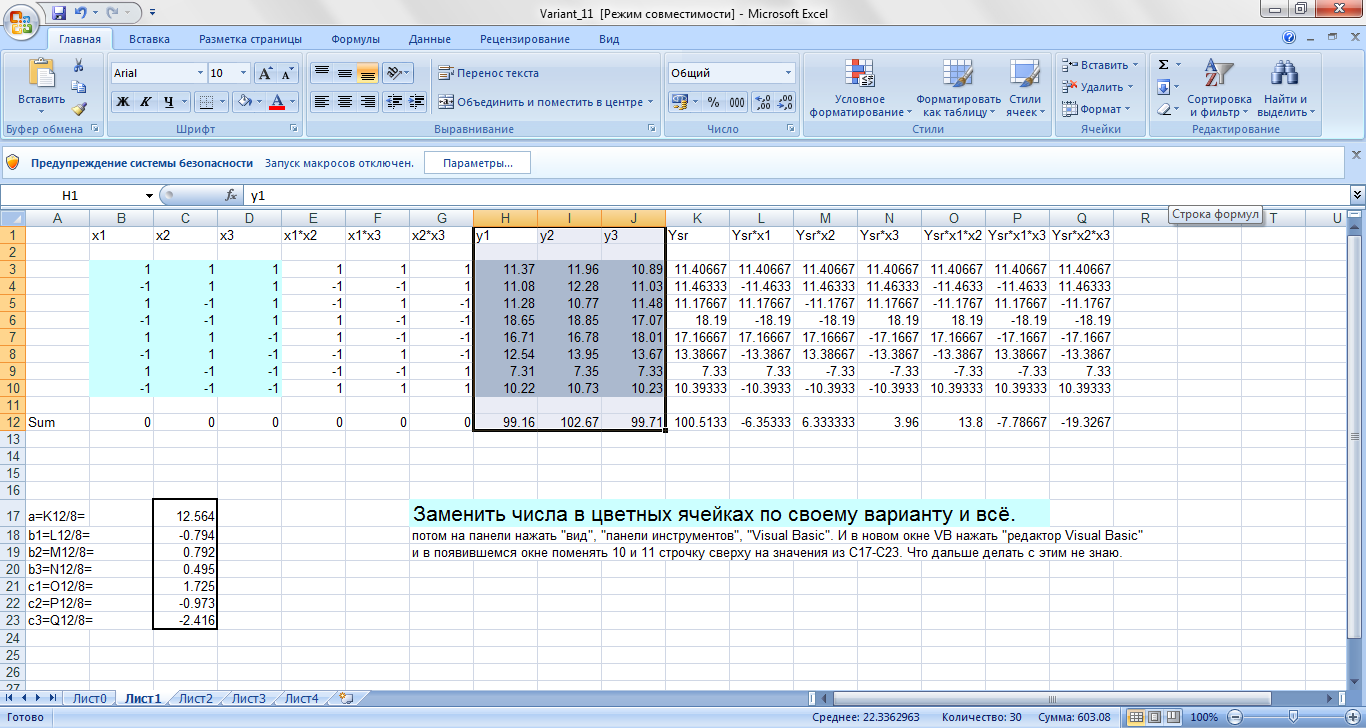Toggle underline formatting
Image resolution: width=1366 pixels, height=728 pixels.
click(169, 102)
